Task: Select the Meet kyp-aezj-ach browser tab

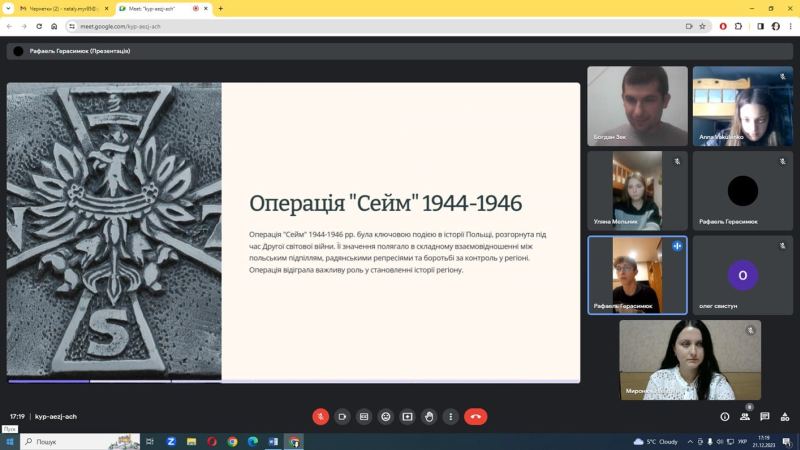Action: pyautogui.click(x=155, y=8)
